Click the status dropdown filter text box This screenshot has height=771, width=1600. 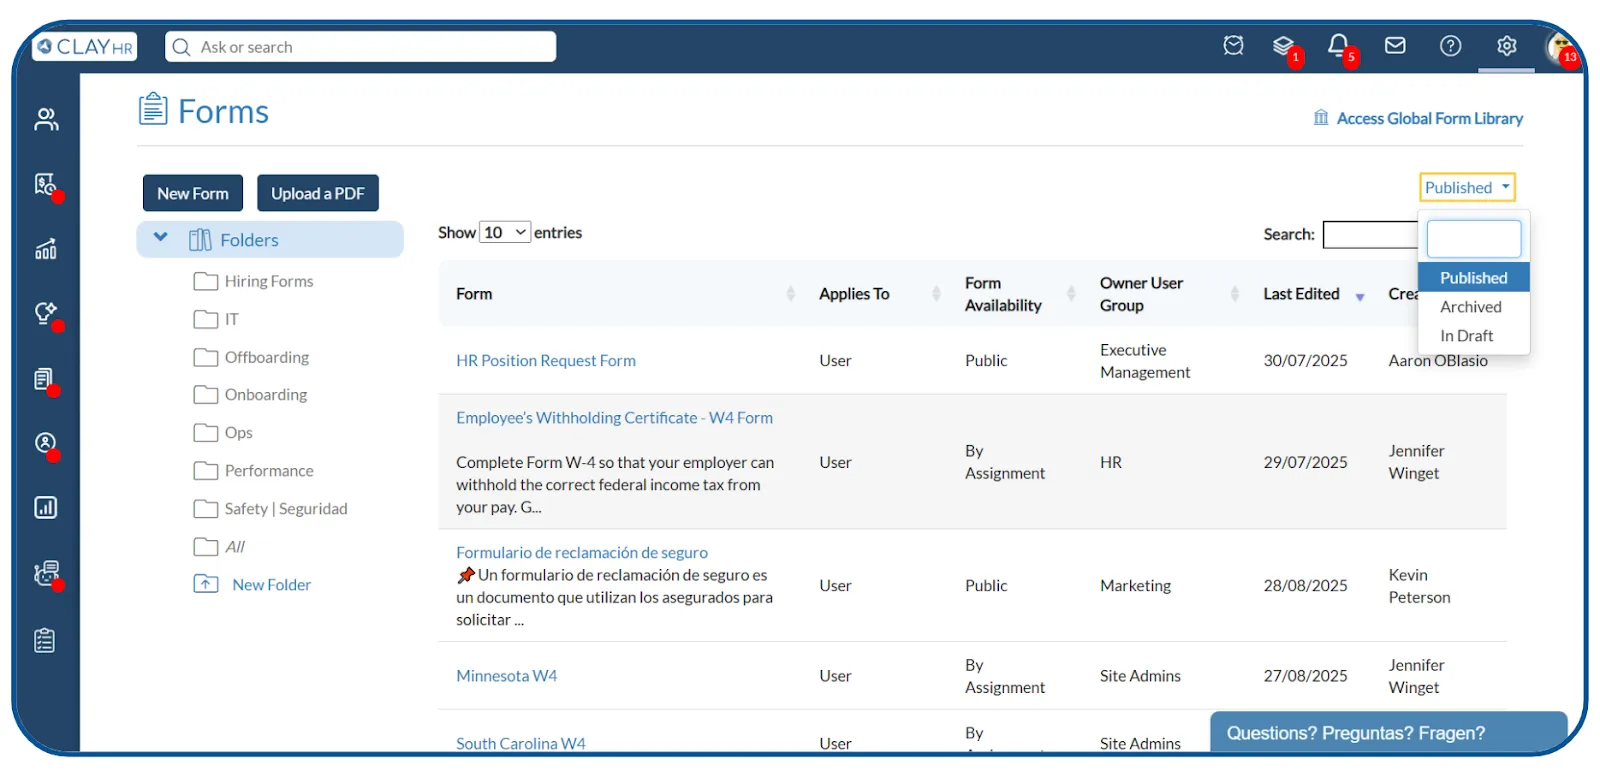tap(1474, 239)
